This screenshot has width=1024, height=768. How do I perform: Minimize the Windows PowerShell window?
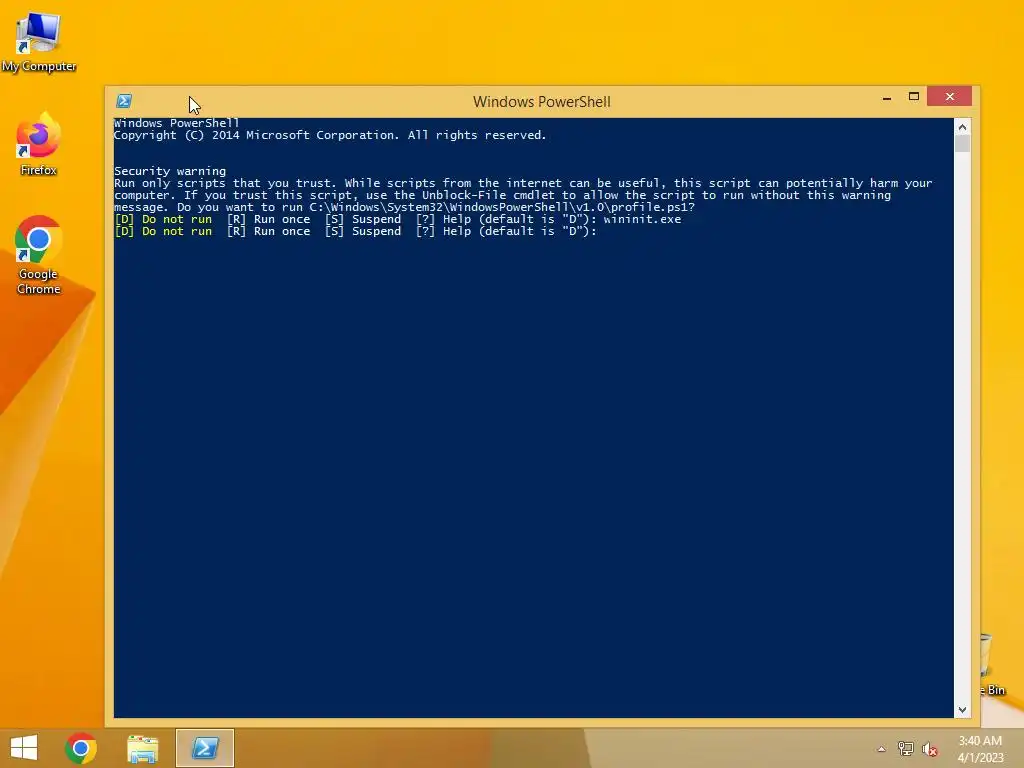point(887,98)
